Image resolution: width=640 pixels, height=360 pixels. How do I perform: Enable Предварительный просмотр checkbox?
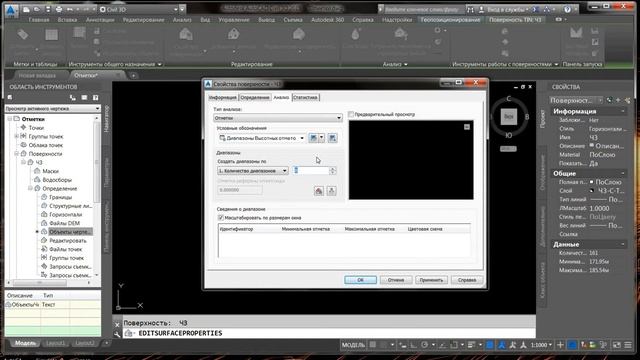pyautogui.click(x=351, y=115)
